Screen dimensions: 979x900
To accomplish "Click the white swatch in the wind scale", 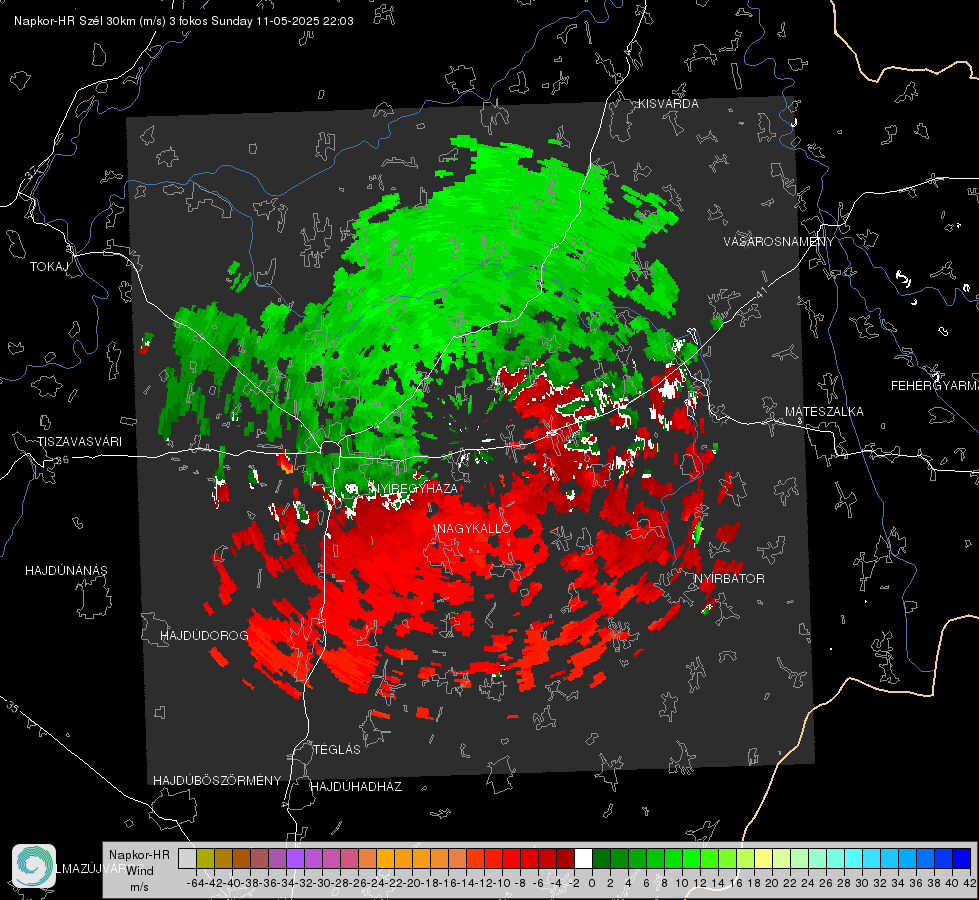I will [583, 858].
